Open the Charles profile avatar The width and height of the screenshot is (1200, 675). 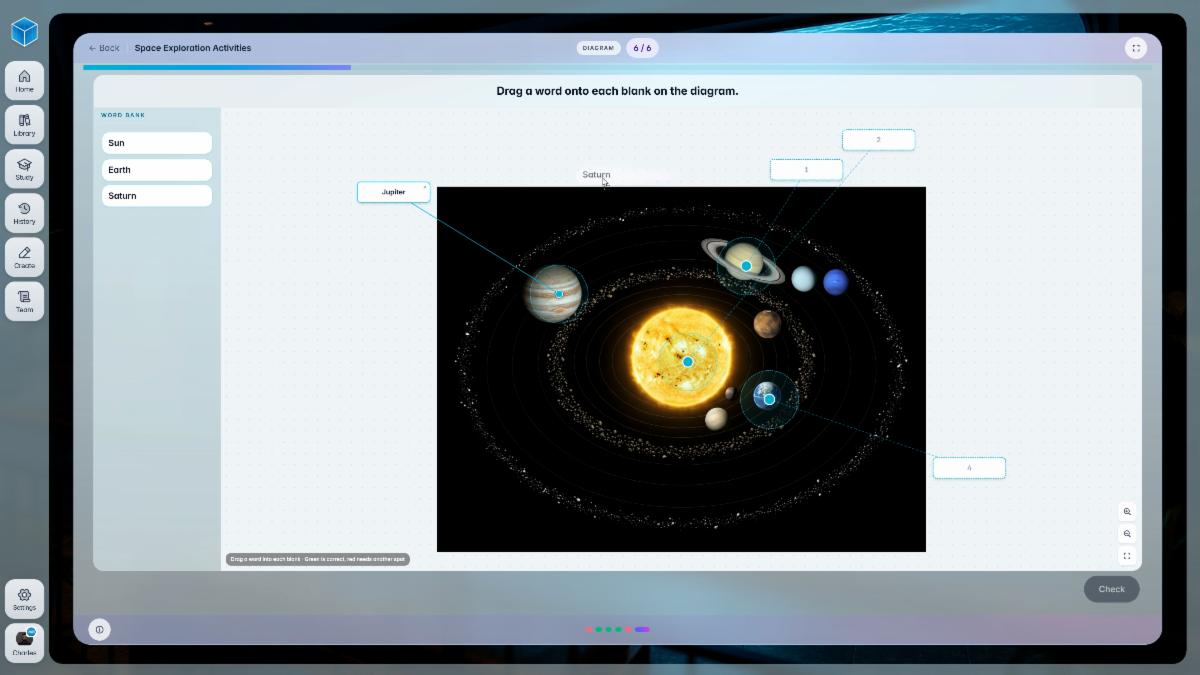click(x=24, y=642)
